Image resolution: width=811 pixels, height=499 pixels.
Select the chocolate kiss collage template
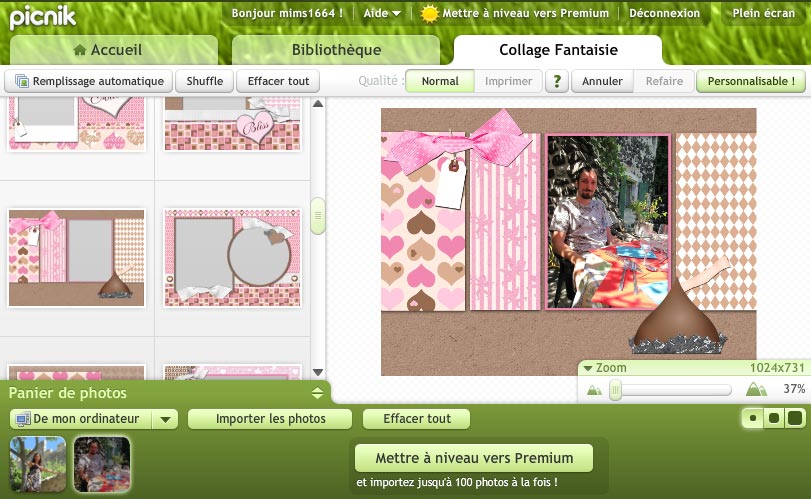point(77,258)
